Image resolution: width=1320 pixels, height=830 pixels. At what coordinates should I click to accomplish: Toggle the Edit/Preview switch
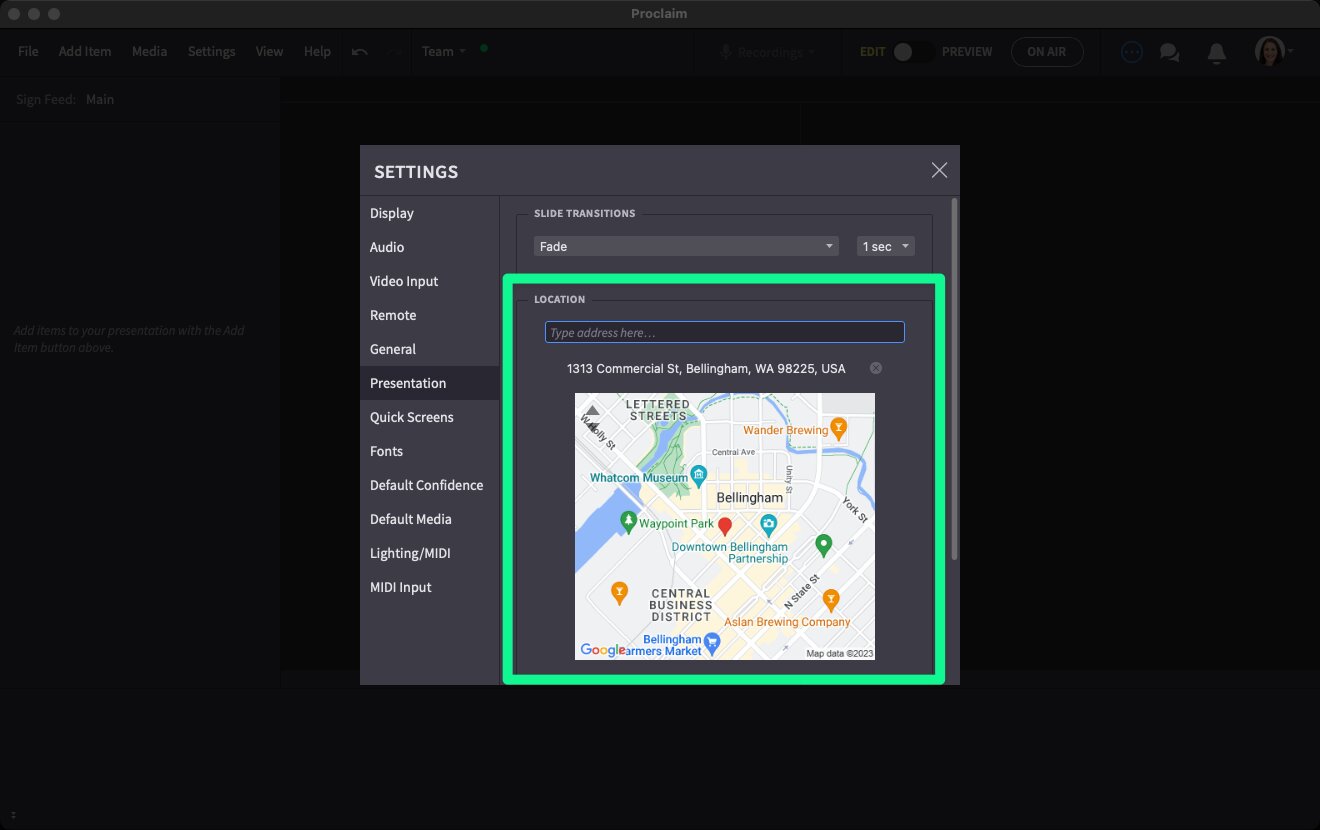tap(913, 52)
